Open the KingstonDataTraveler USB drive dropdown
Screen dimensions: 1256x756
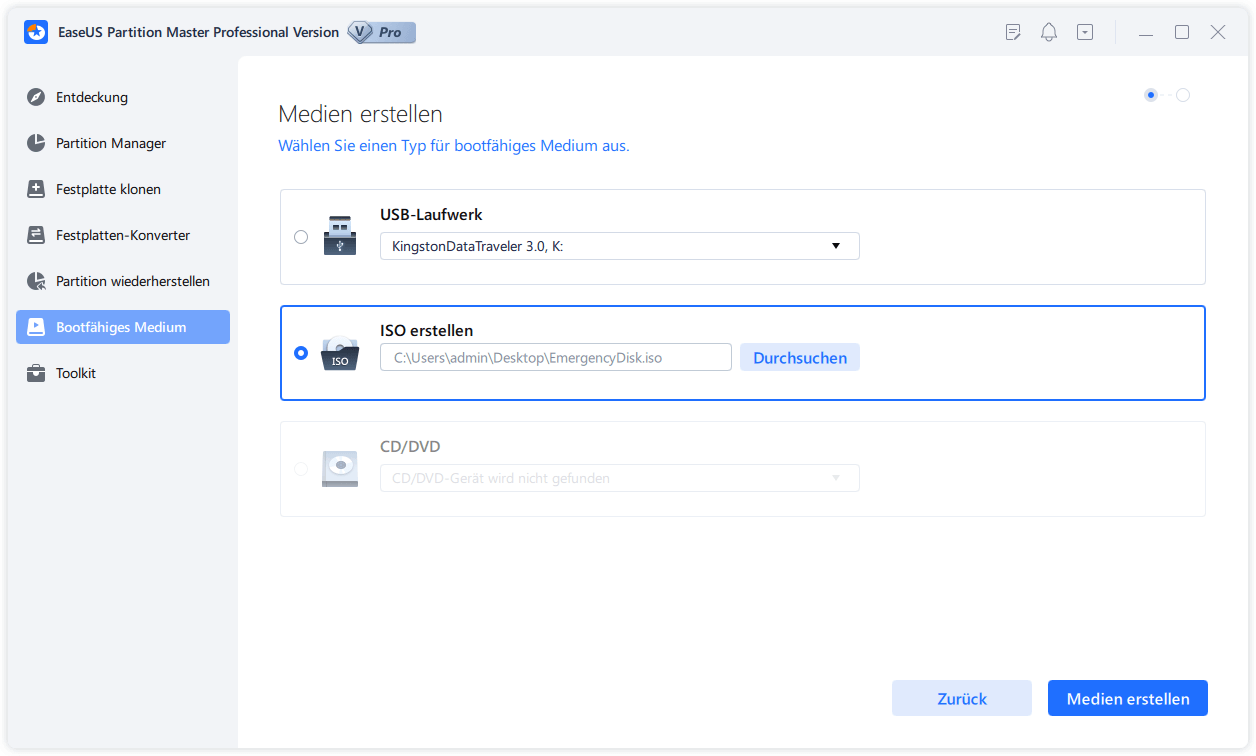pyautogui.click(x=620, y=246)
